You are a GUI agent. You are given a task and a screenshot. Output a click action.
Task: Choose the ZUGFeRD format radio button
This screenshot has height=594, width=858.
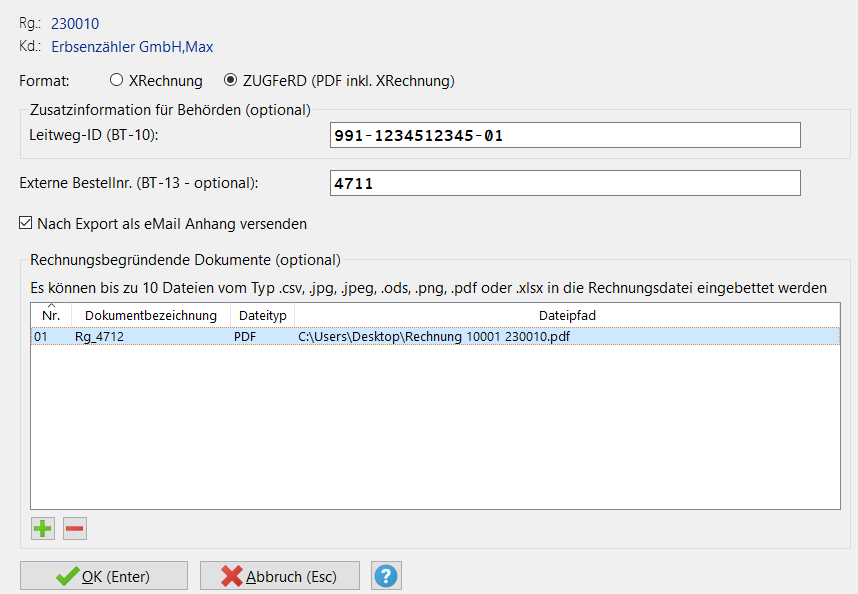231,80
